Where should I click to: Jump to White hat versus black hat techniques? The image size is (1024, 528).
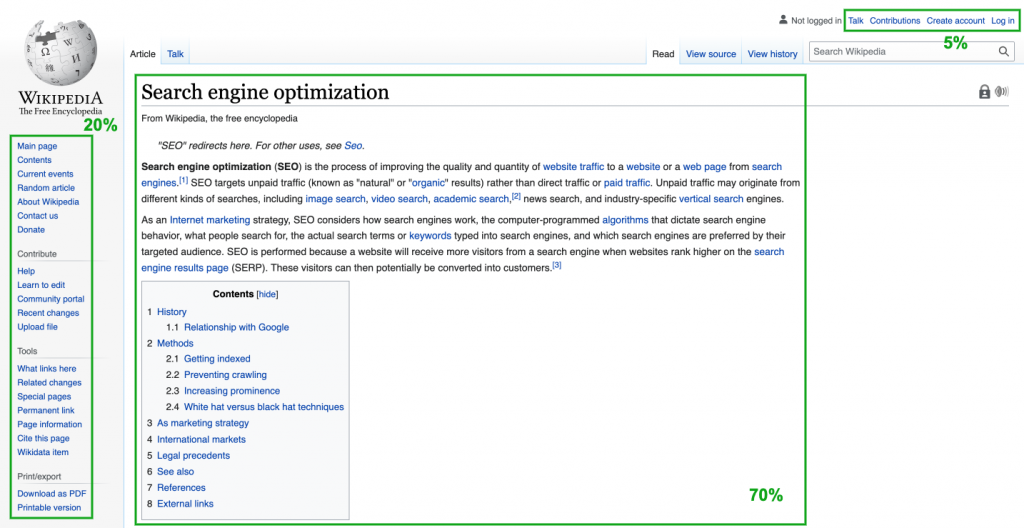(264, 407)
